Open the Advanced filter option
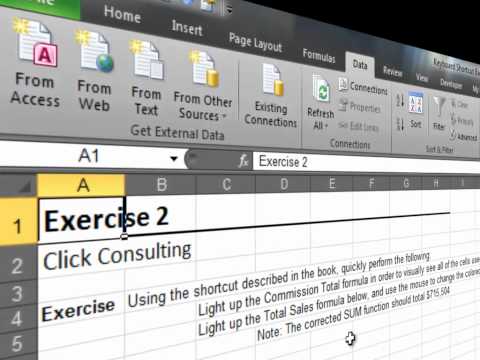480x360 pixels. (463, 135)
